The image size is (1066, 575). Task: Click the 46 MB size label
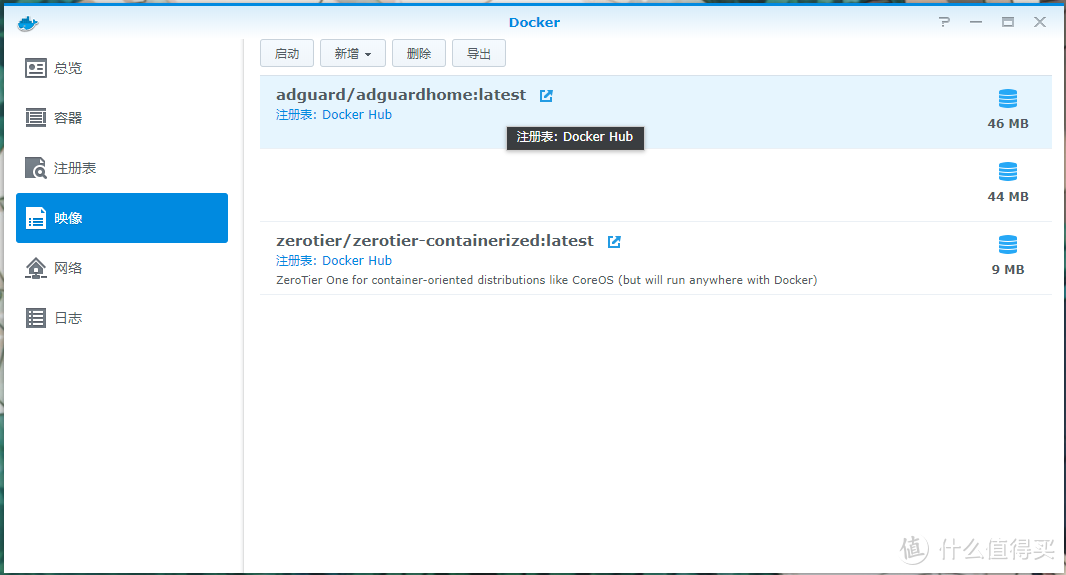click(1008, 124)
